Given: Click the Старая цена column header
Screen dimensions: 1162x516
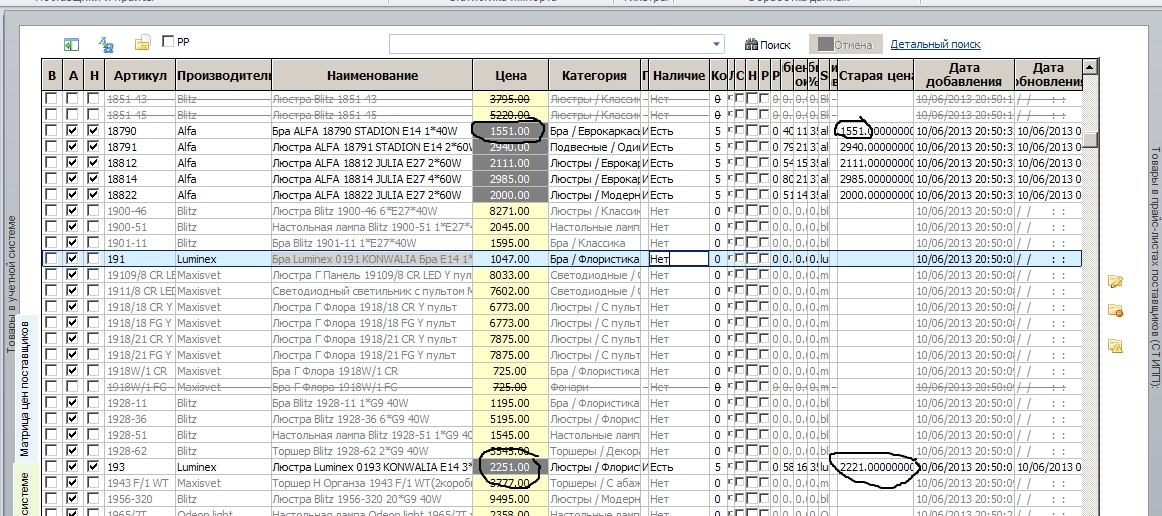Looking at the screenshot, I should click(x=875, y=75).
